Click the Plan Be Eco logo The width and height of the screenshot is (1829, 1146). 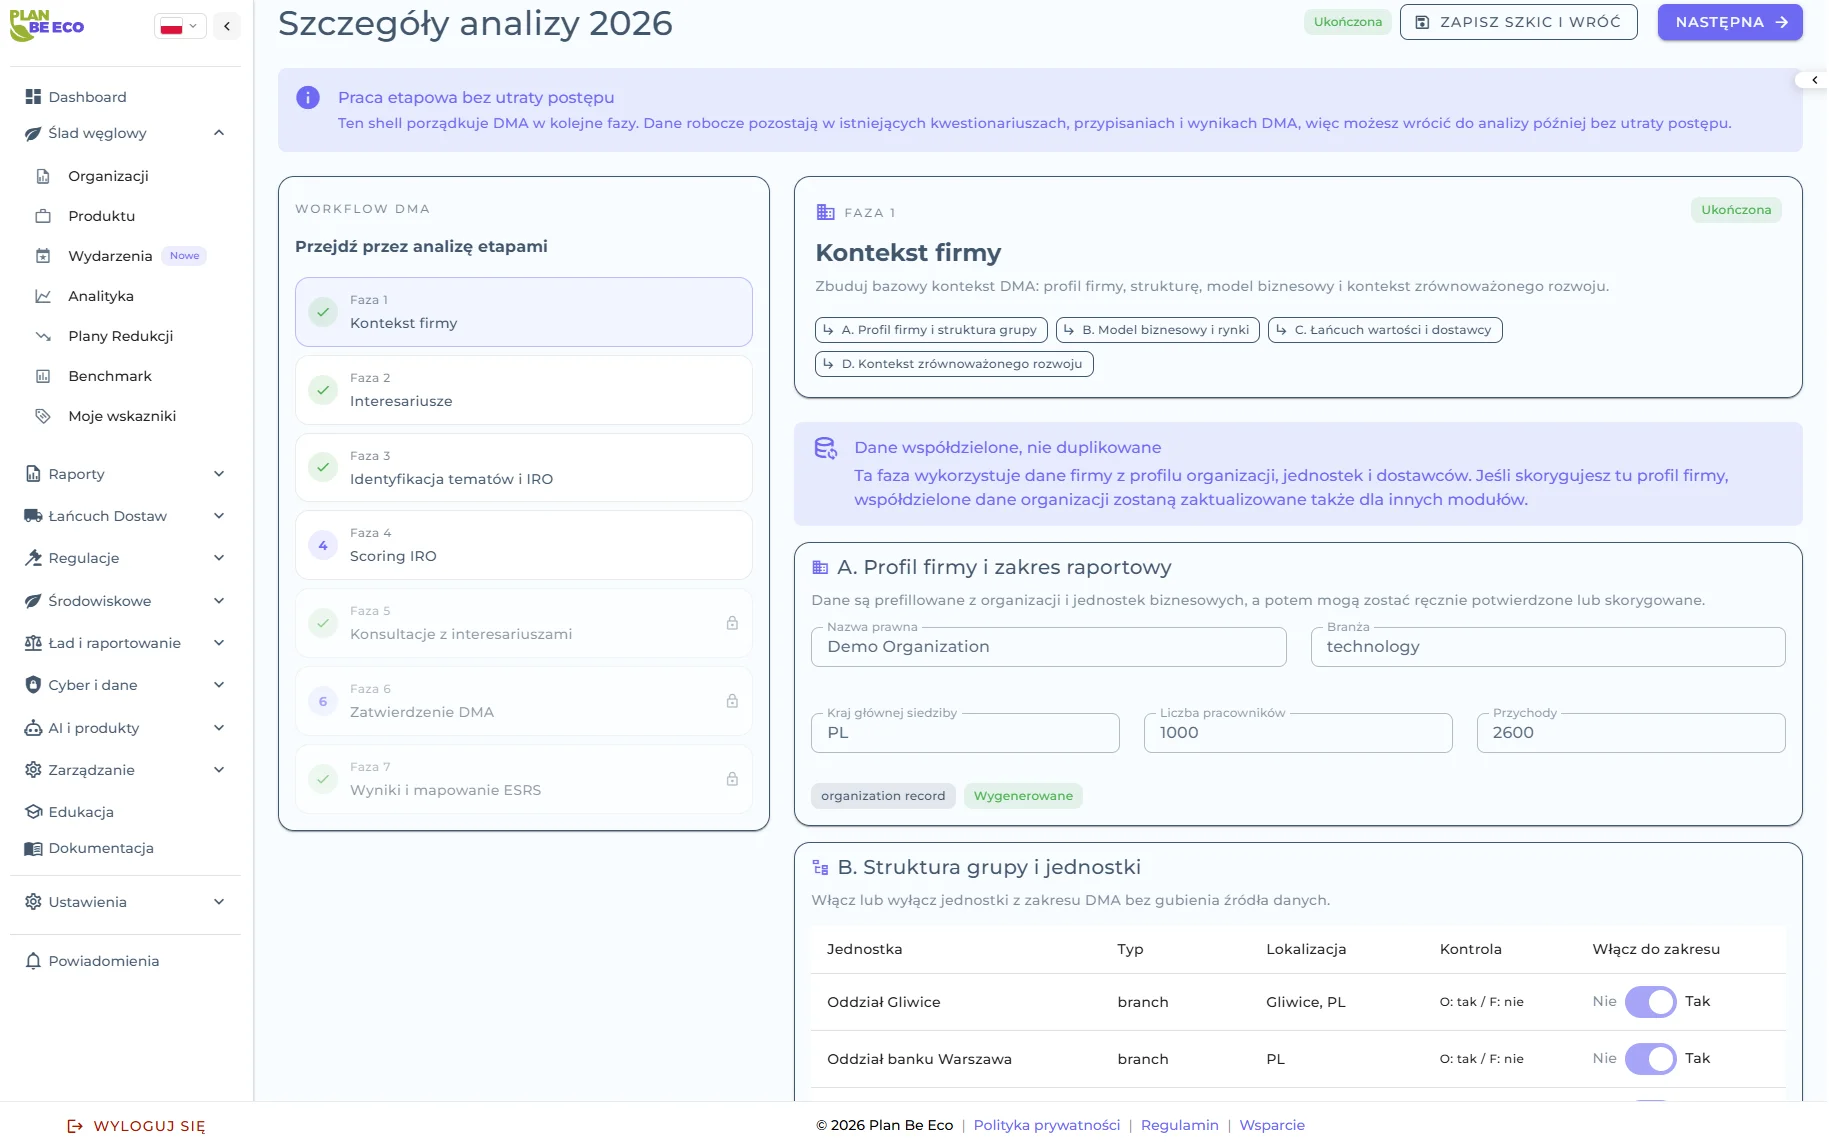point(47,26)
